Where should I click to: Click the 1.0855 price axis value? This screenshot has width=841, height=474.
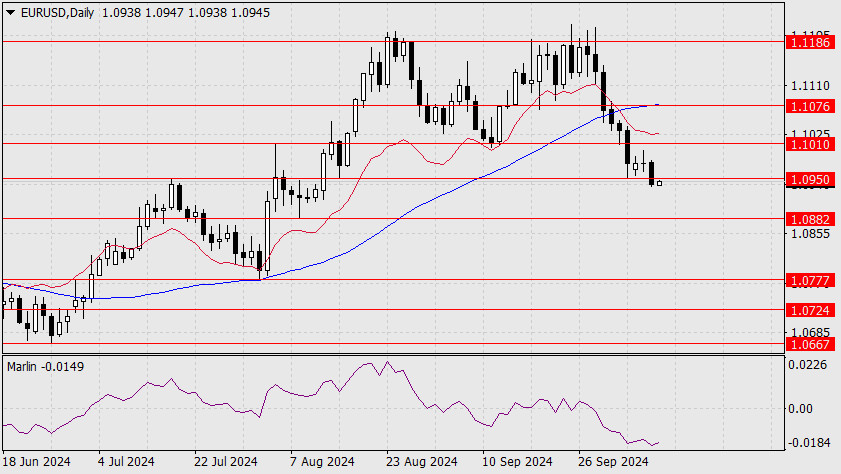point(810,234)
